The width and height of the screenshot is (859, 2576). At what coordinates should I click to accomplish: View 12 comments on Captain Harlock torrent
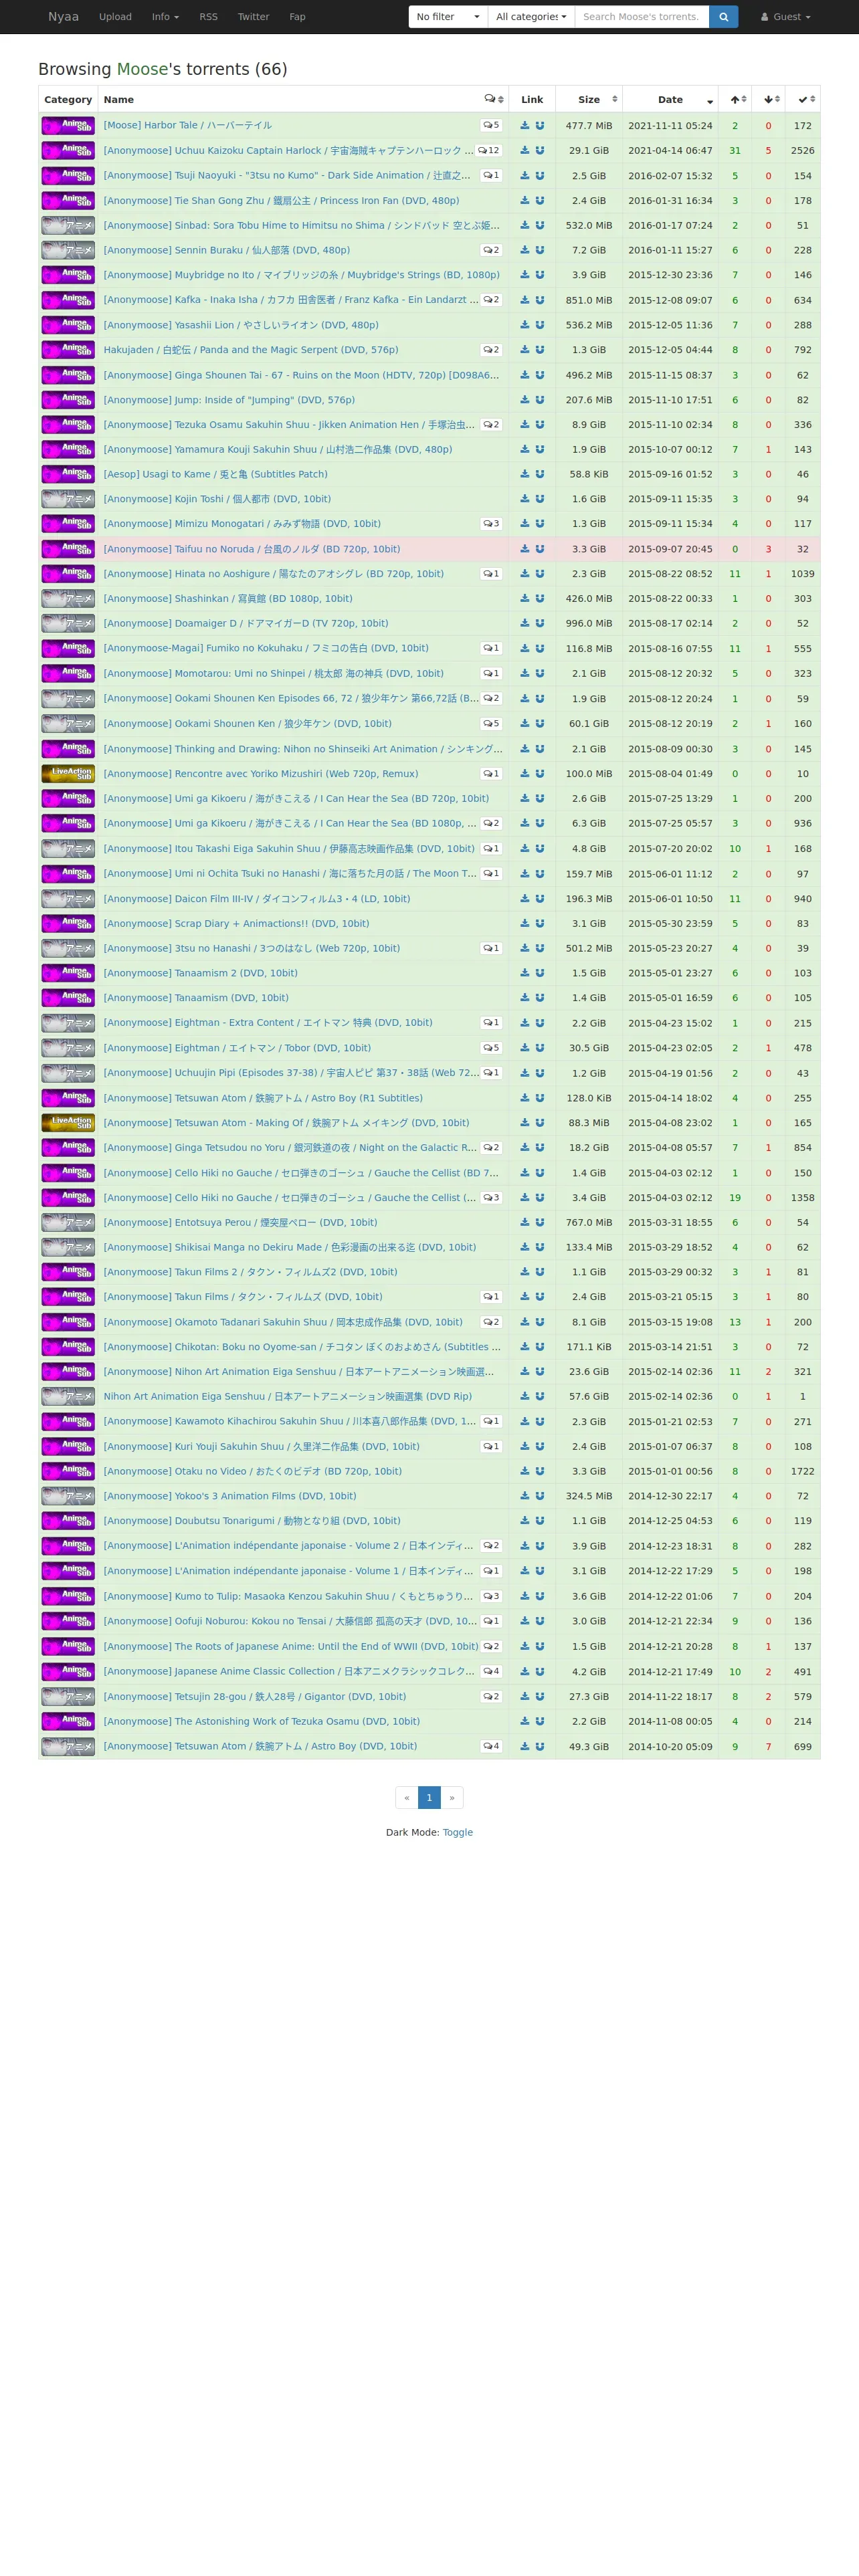pos(489,150)
